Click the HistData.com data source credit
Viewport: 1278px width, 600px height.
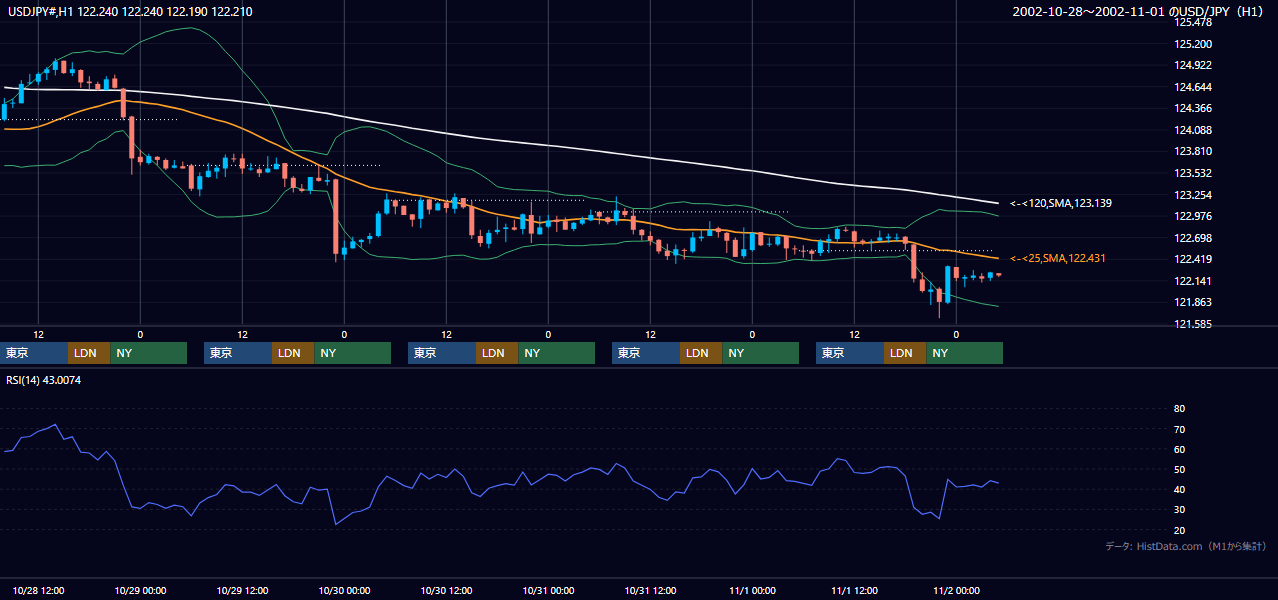[1185, 546]
